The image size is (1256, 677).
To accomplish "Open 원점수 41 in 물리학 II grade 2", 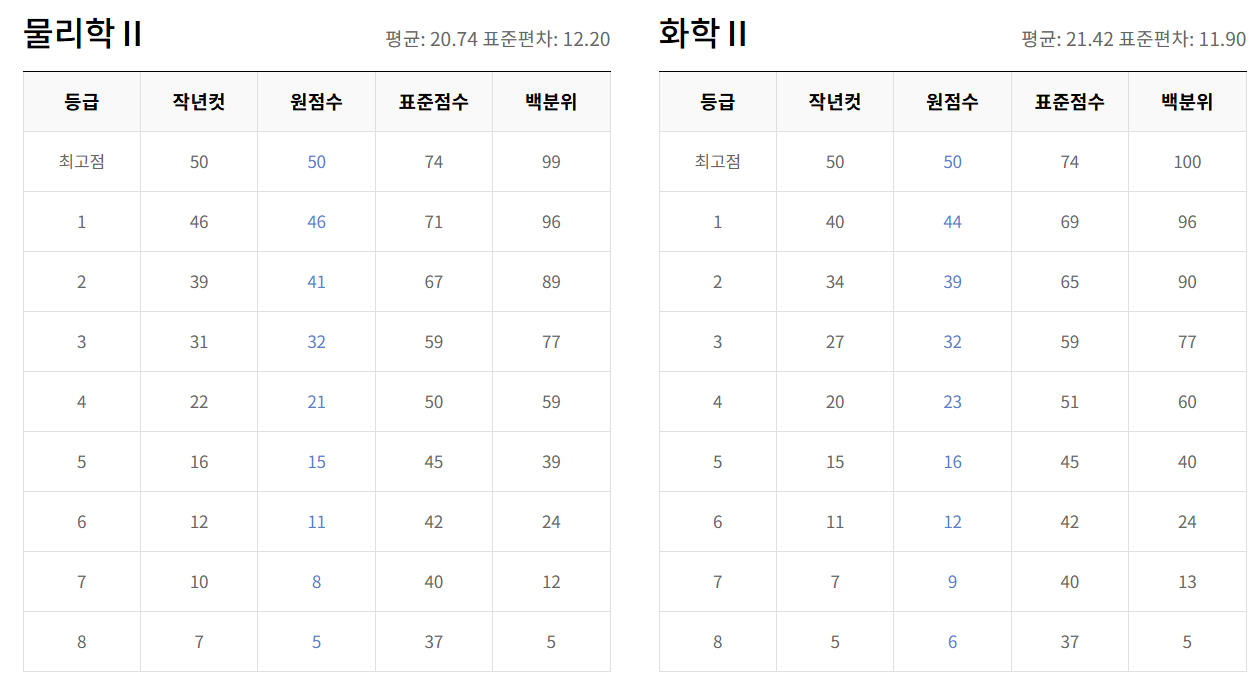I will coord(316,282).
